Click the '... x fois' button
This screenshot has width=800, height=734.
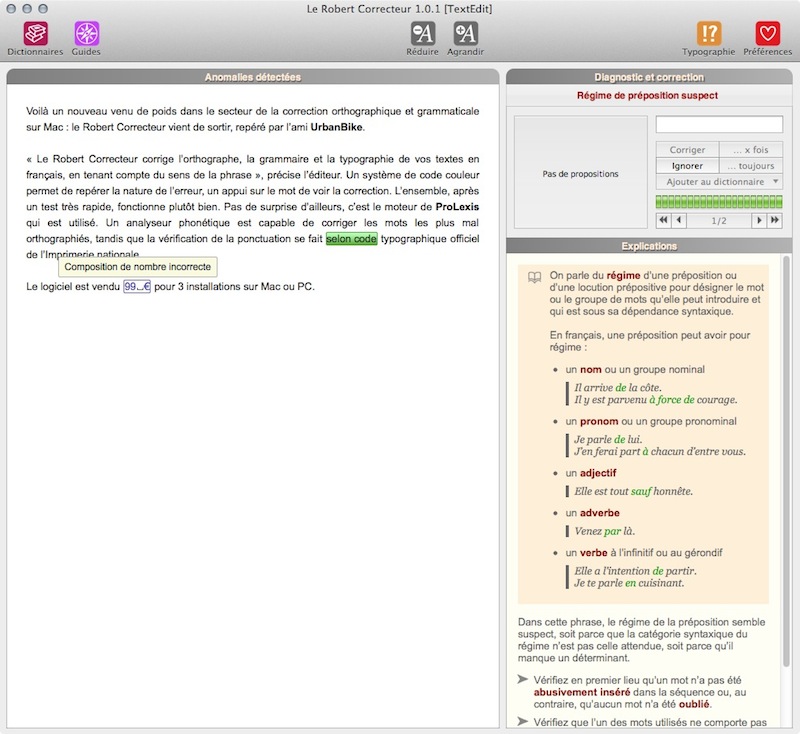click(751, 149)
